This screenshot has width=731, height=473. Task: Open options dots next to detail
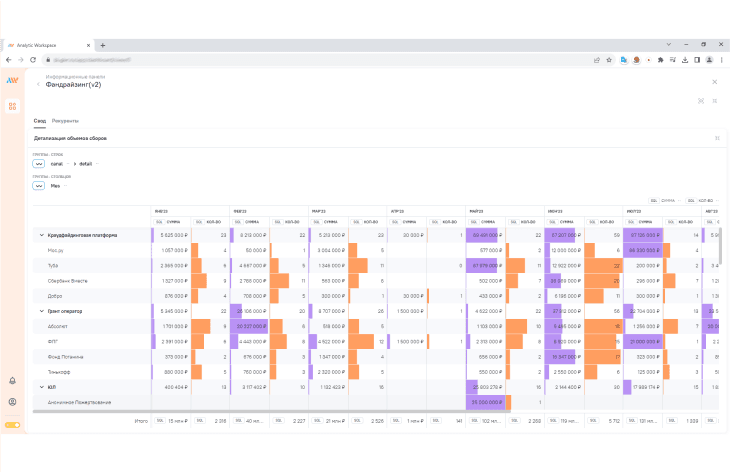click(x=97, y=164)
